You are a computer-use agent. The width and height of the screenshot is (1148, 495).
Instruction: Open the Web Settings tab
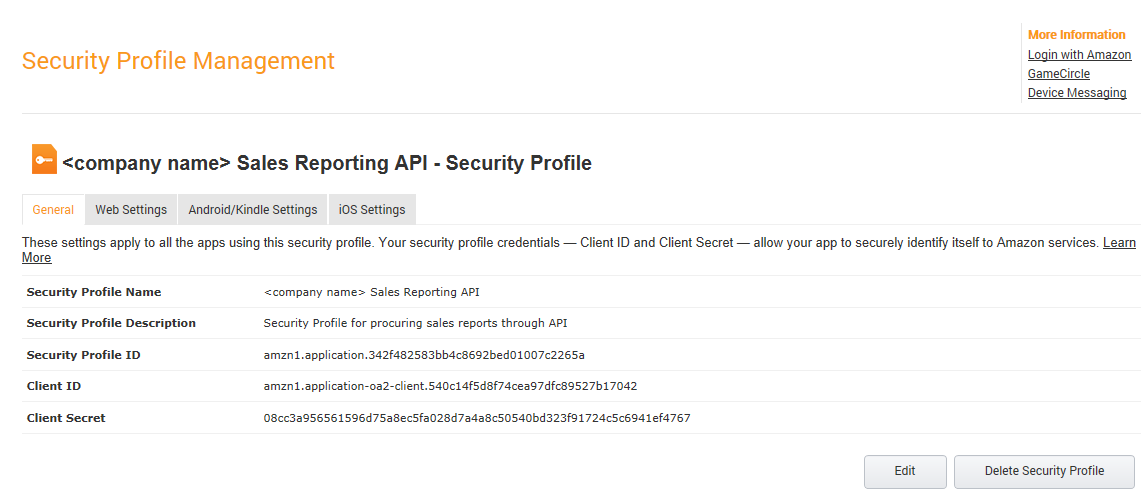click(131, 210)
